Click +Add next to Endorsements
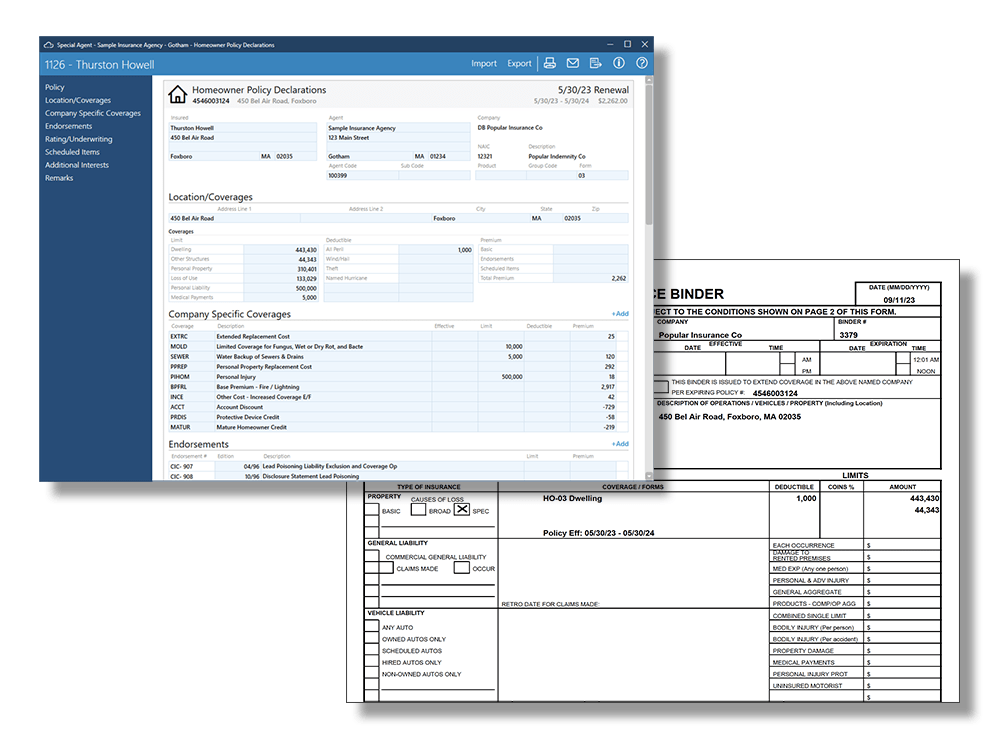Viewport: 1000px width, 740px height. tap(620, 444)
